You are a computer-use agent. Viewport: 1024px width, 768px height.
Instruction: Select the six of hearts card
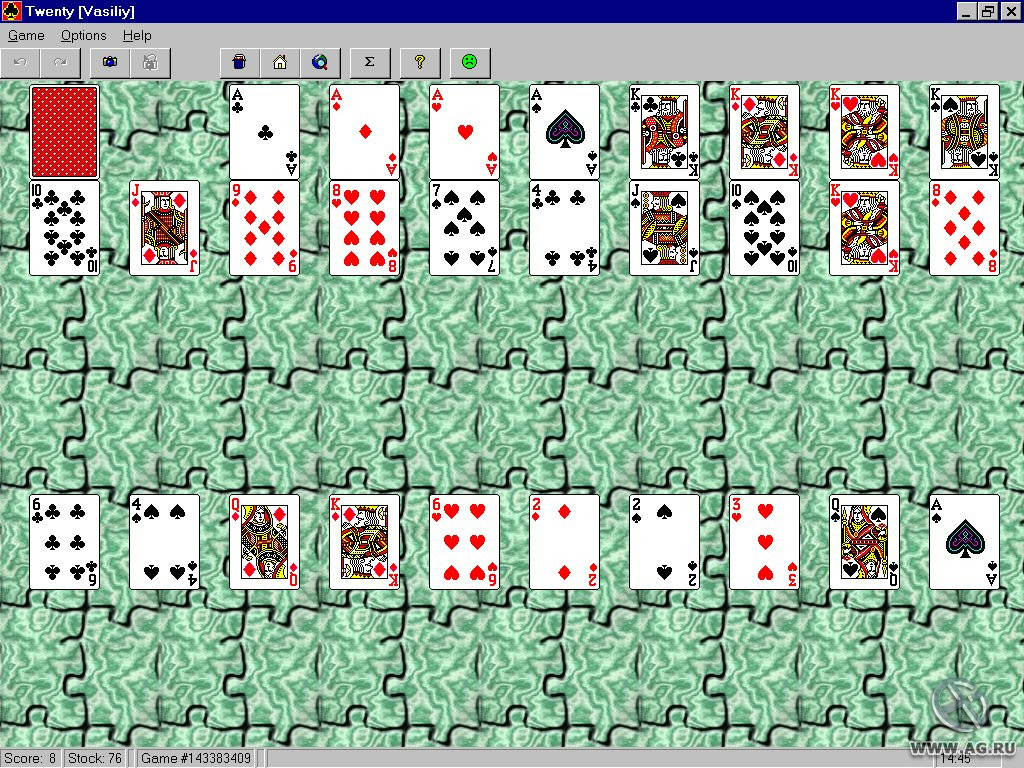[464, 542]
